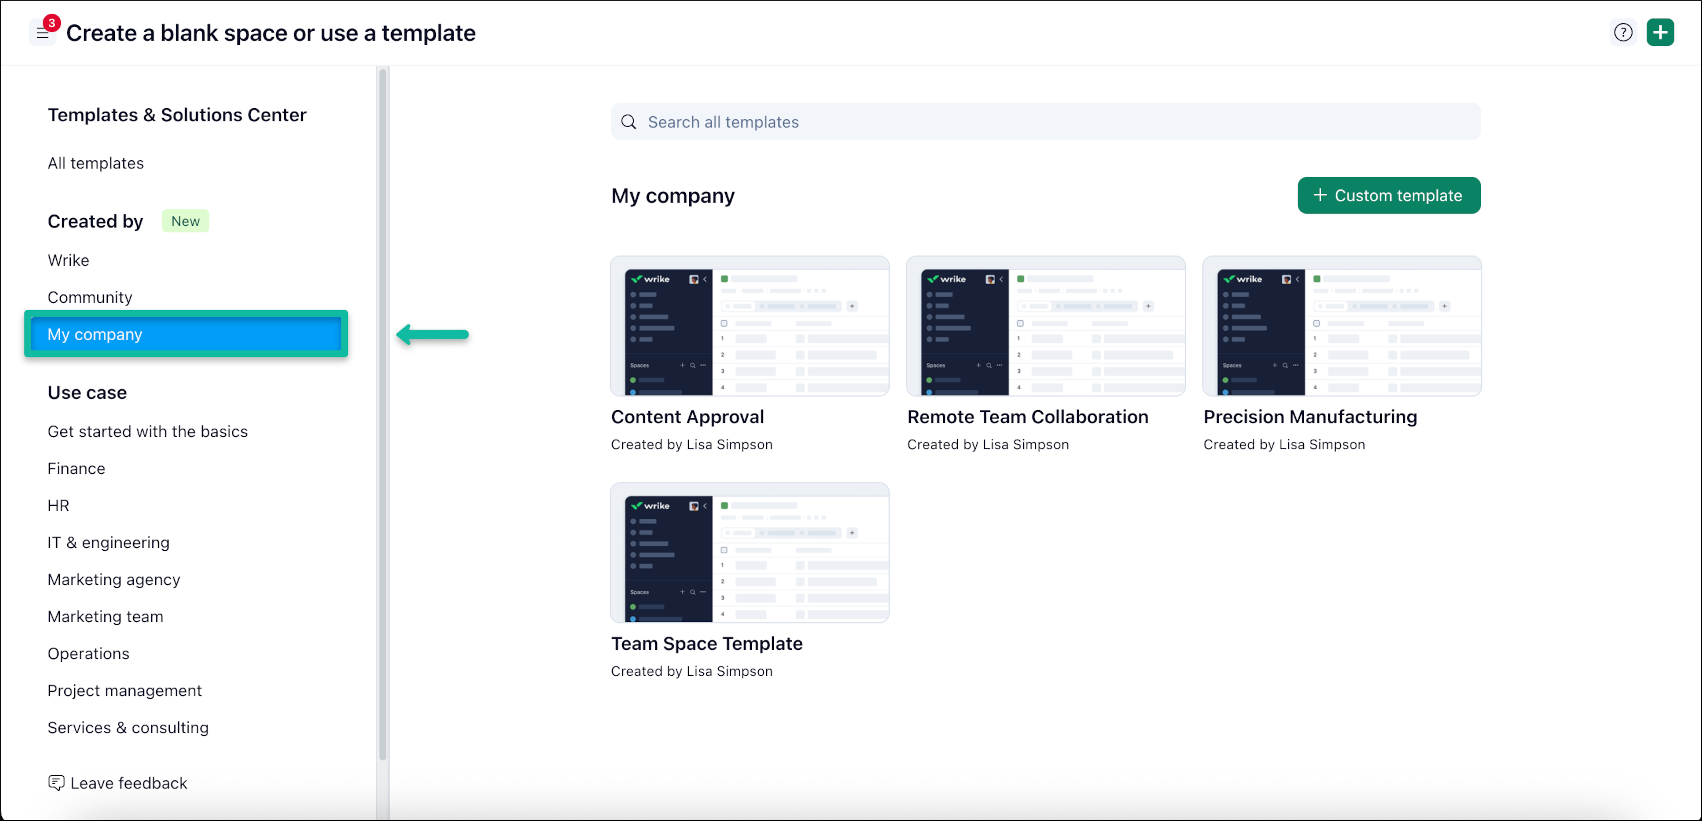Open Marketing agency use case
Viewport: 1702px width, 821px height.
coord(114,579)
